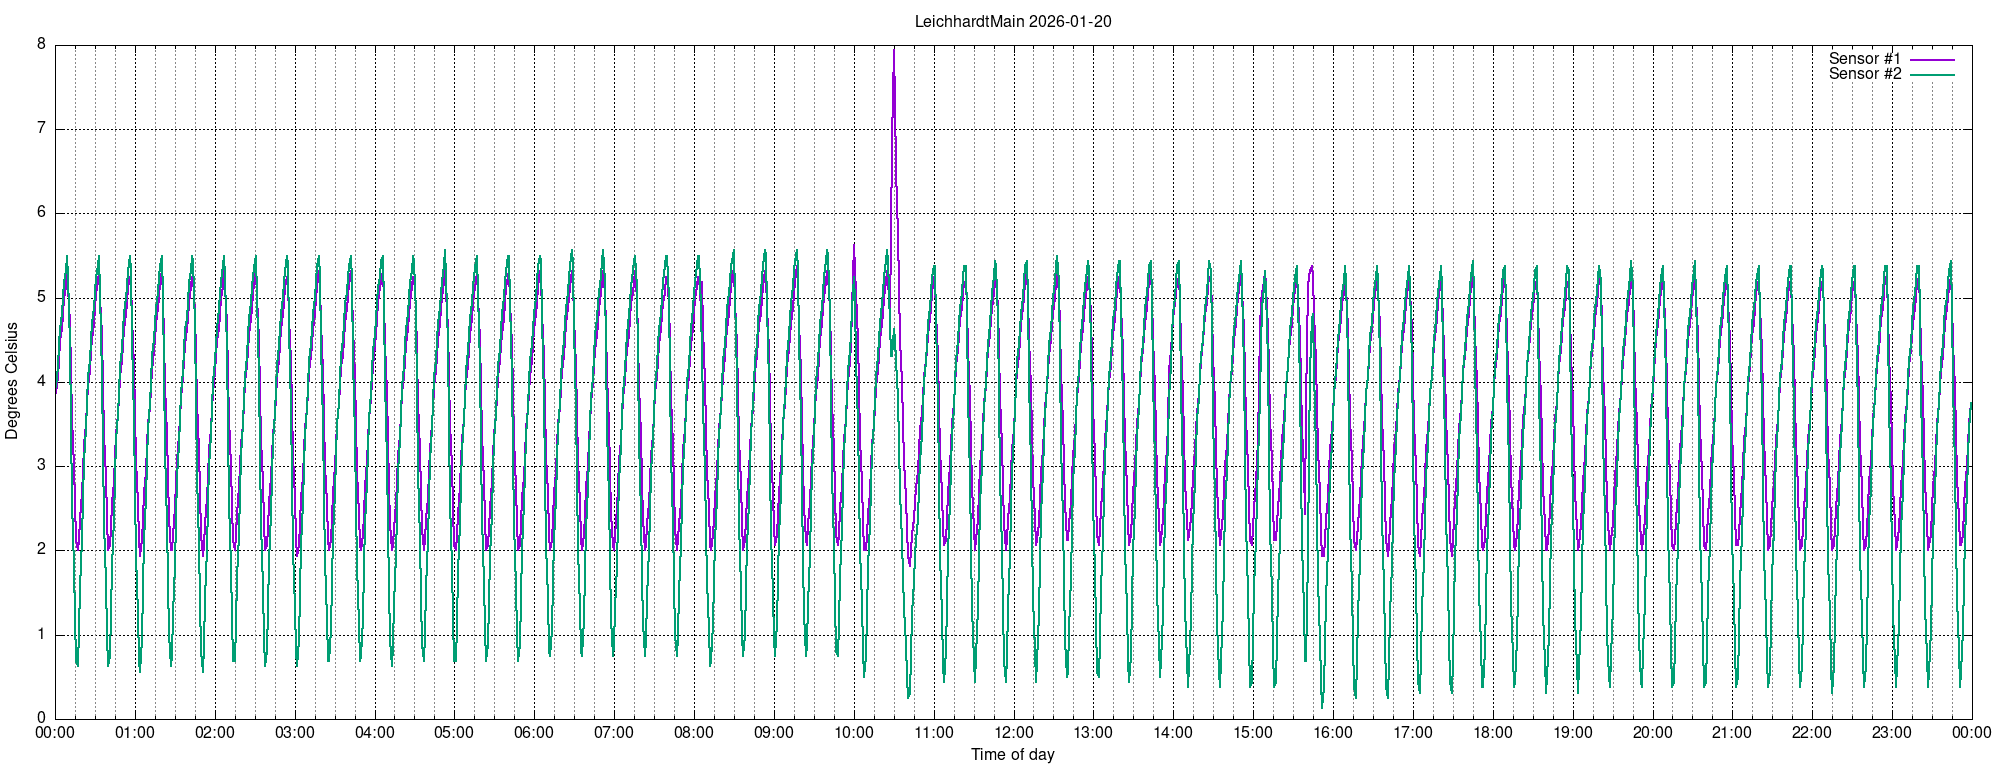
Task: Click the peak of the Sensor #1 spike
Action: (x=893, y=49)
